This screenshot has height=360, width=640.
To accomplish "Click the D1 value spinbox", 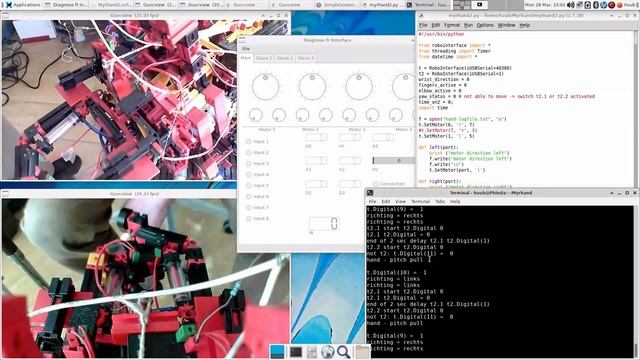I will coord(316,184).
